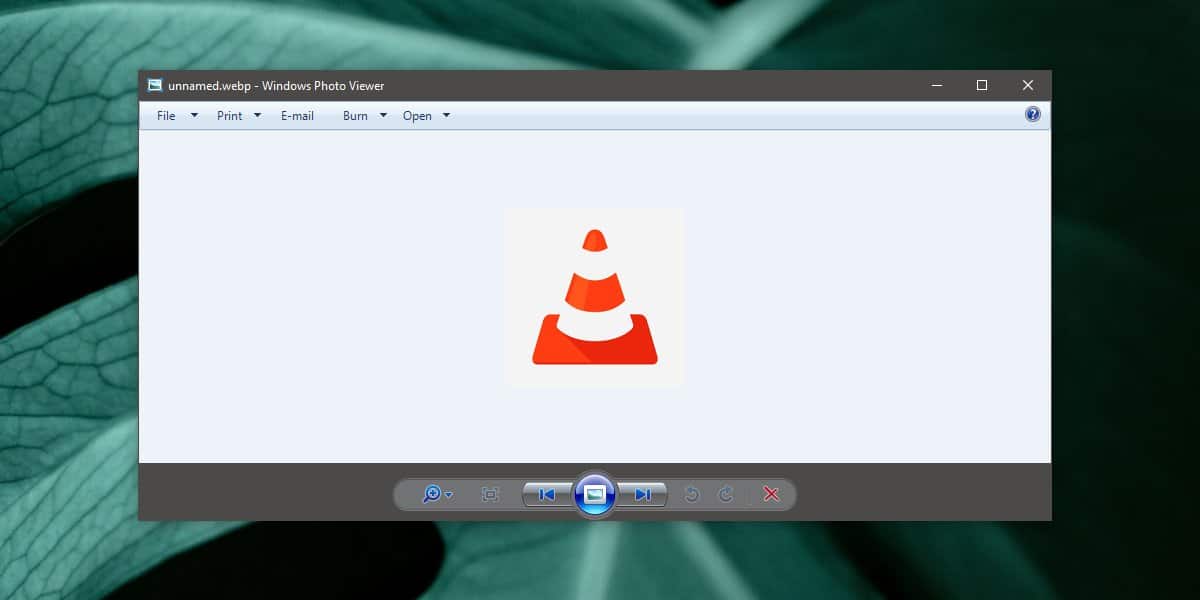This screenshot has width=1200, height=600.
Task: Click the arrow beside Burn
Action: pyautogui.click(x=383, y=116)
